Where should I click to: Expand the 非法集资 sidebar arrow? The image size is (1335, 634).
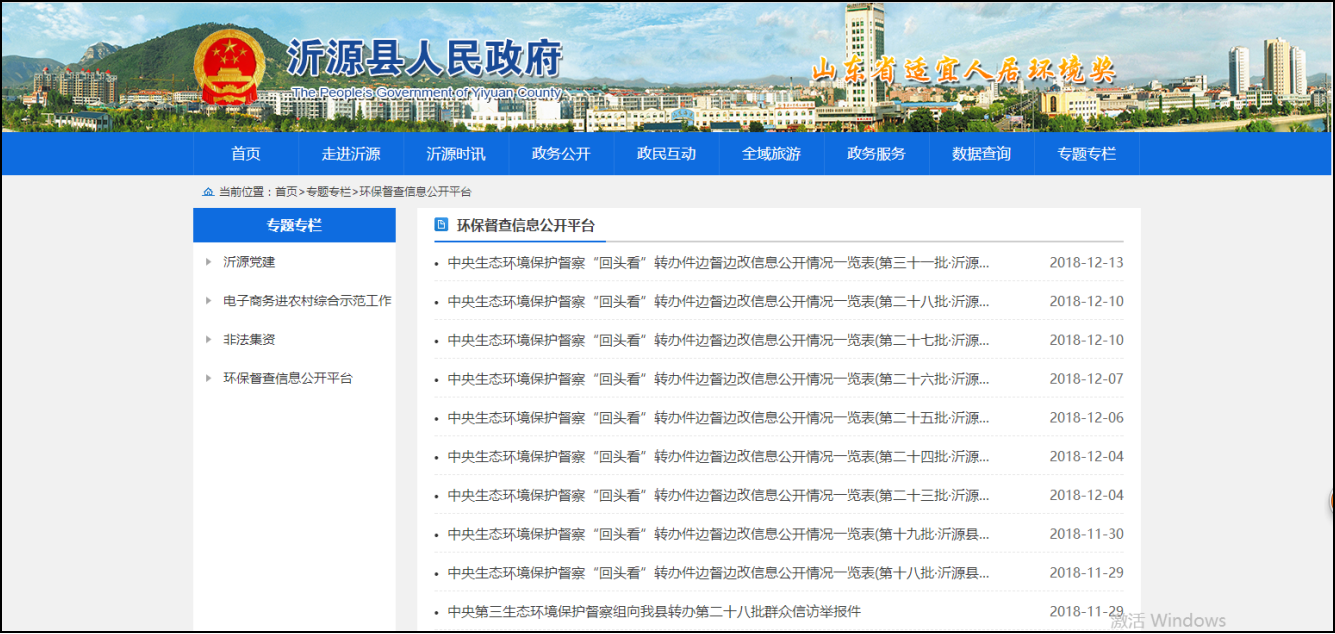click(208, 340)
